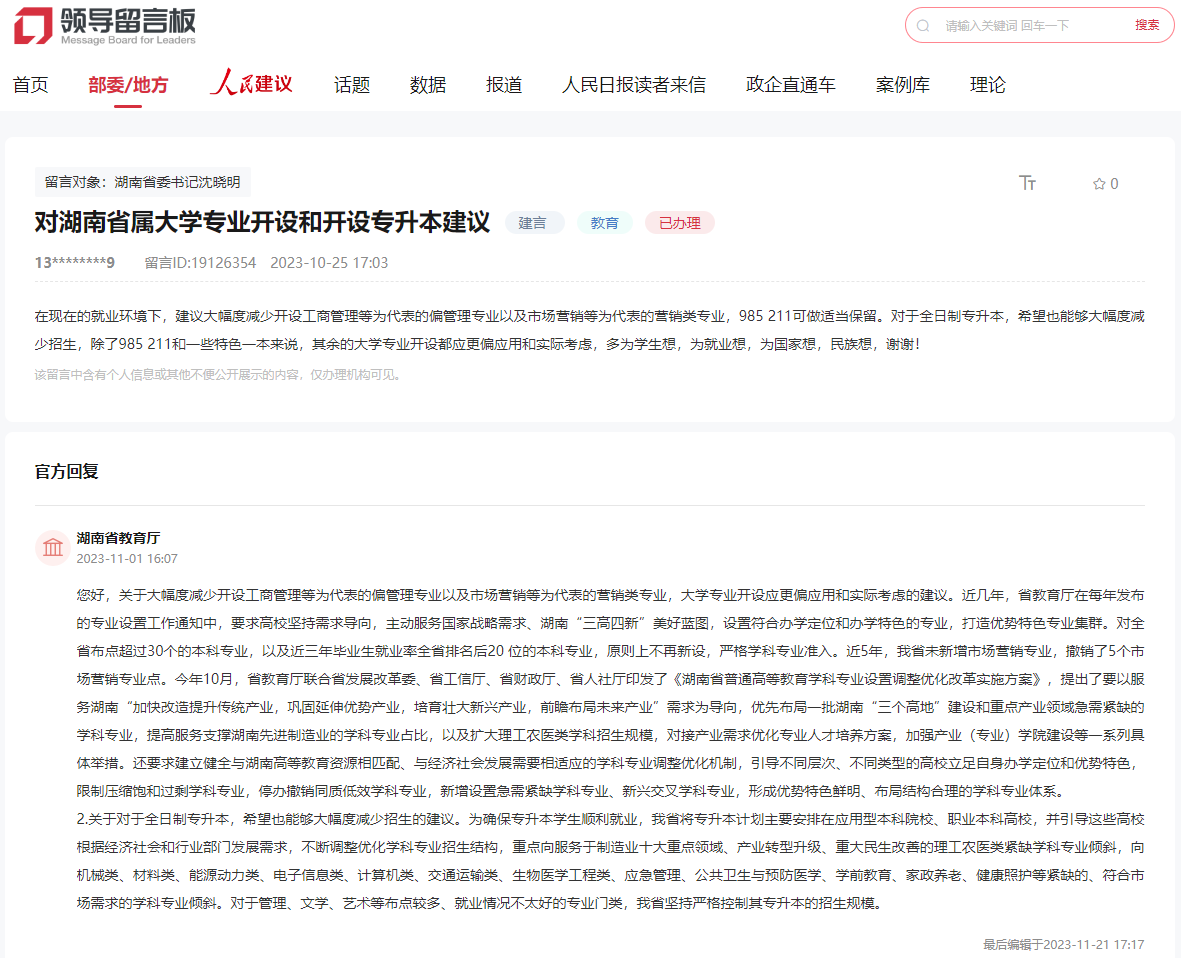Screen dimensions: 1181x958
Task: Click the 湖南省教育厅 avatar icon
Action: coord(53,548)
